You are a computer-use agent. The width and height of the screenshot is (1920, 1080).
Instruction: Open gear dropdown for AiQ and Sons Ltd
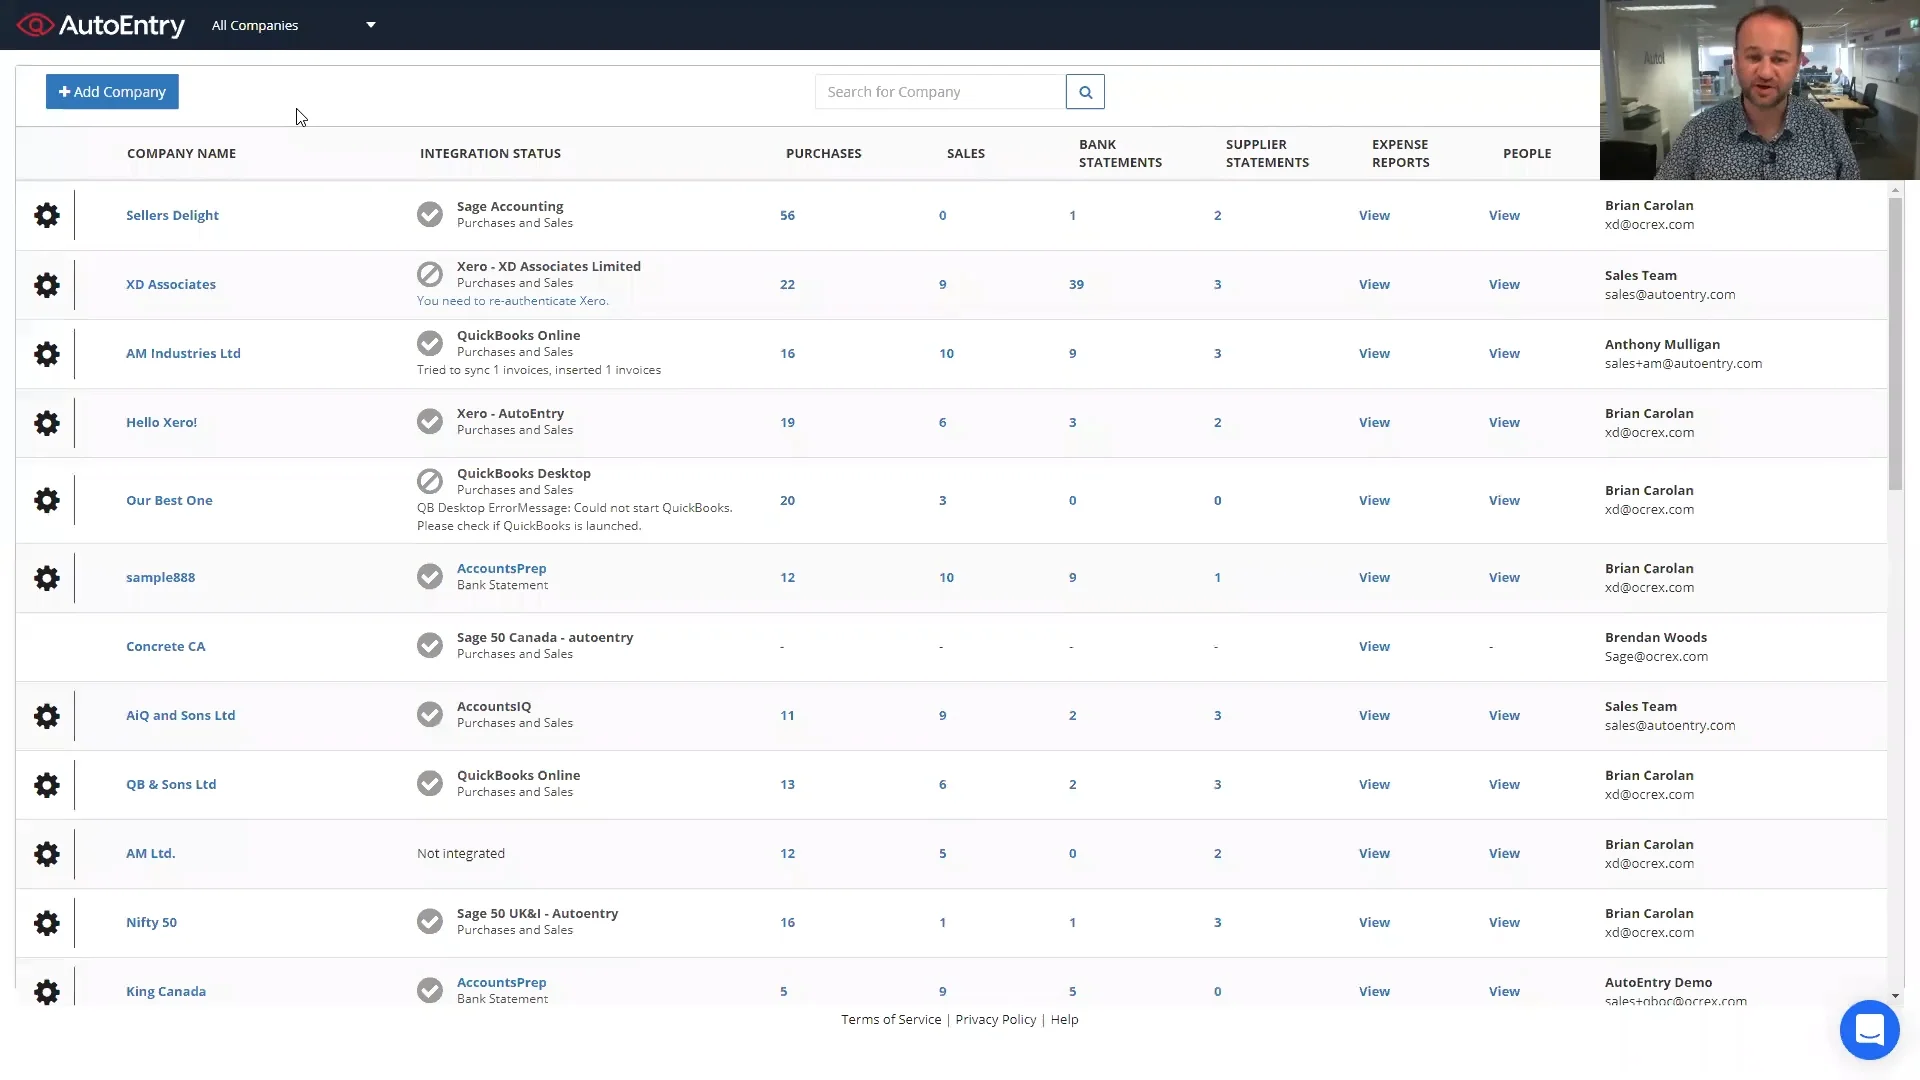(x=47, y=716)
